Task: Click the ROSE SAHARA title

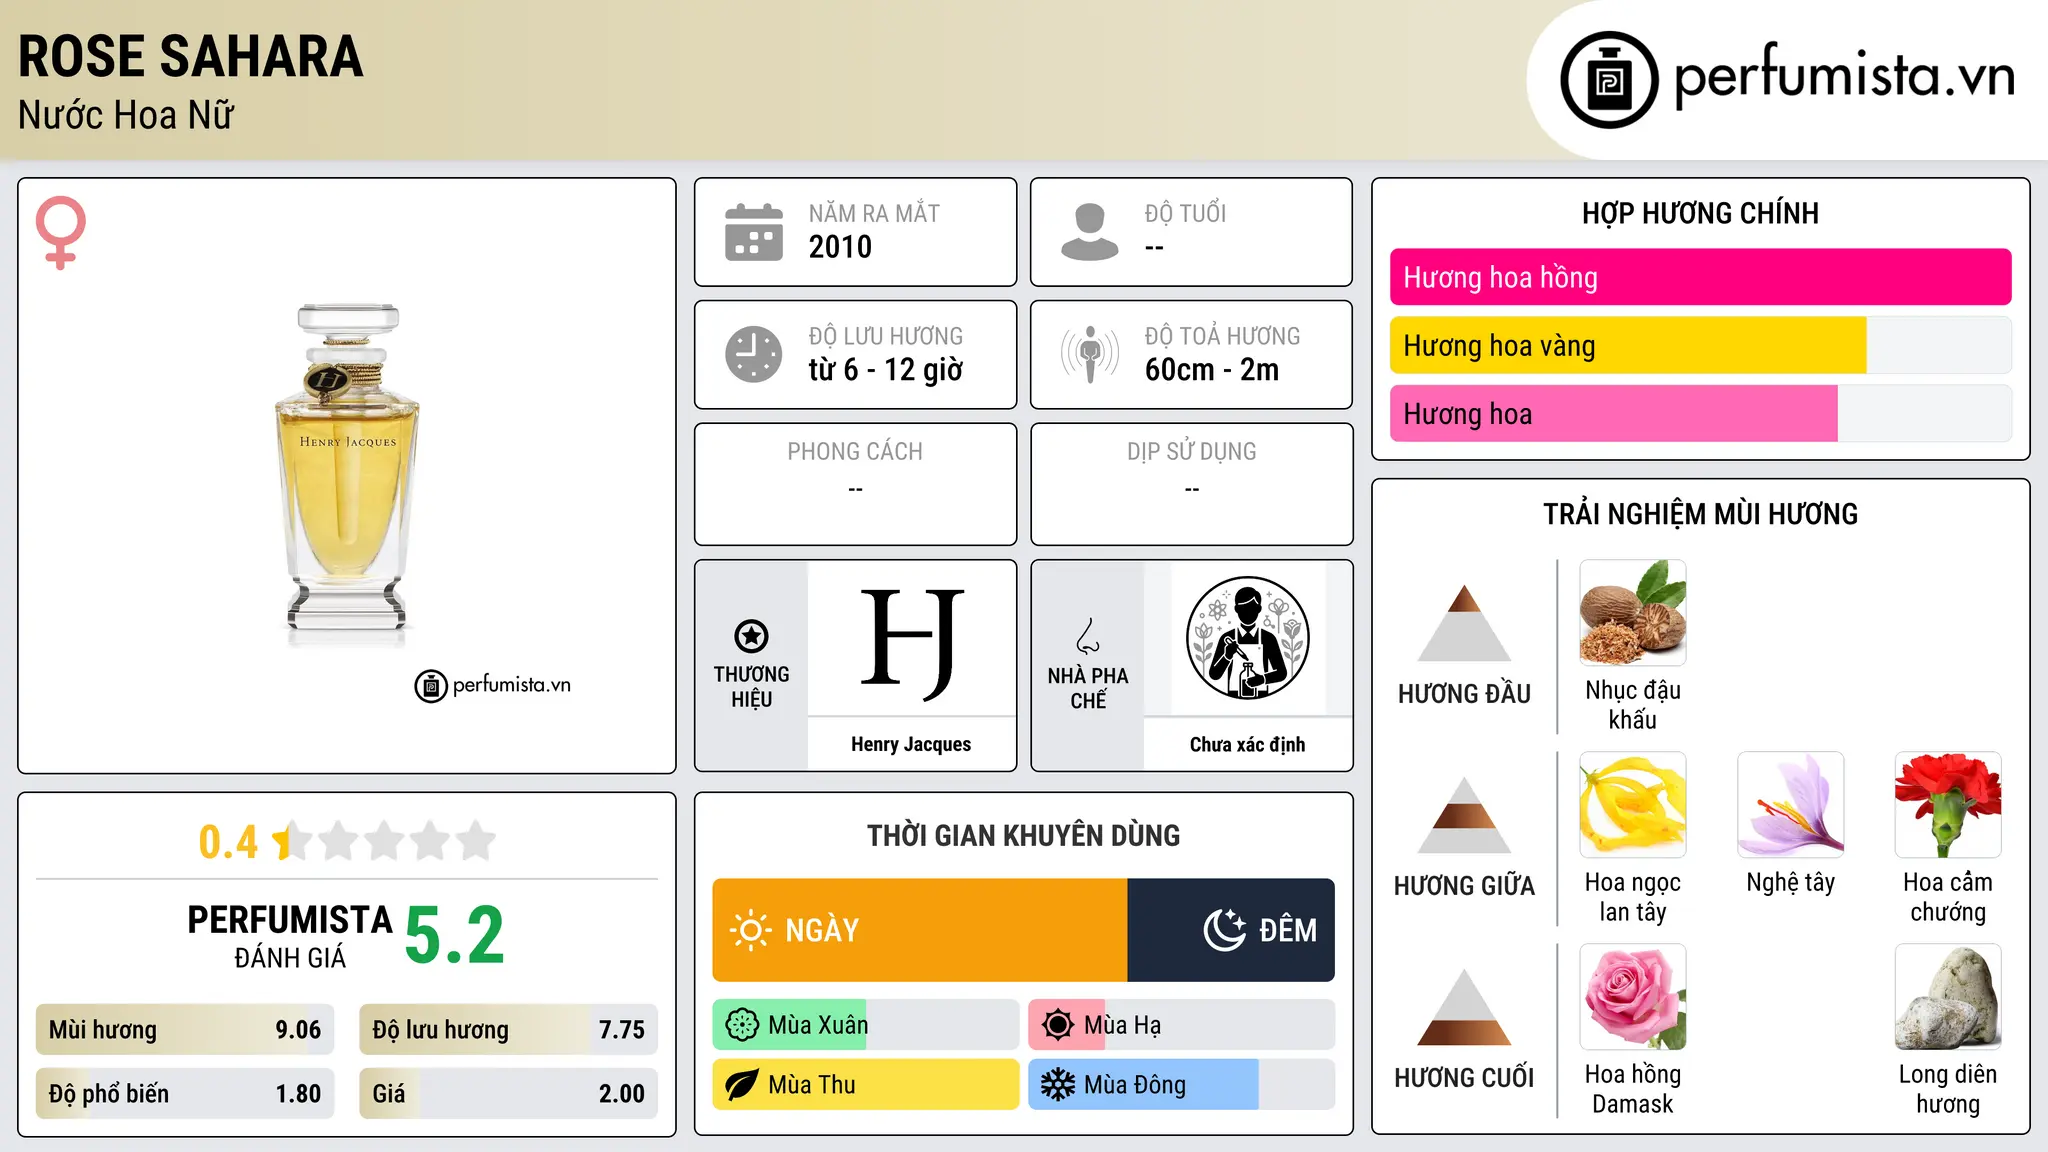Action: click(190, 56)
